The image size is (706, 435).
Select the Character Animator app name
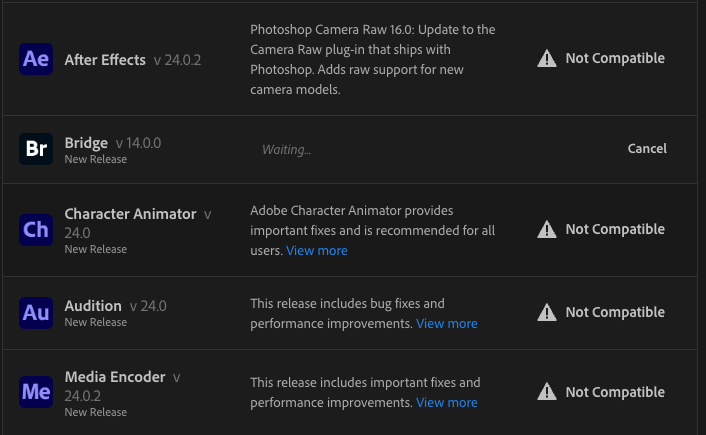point(130,214)
